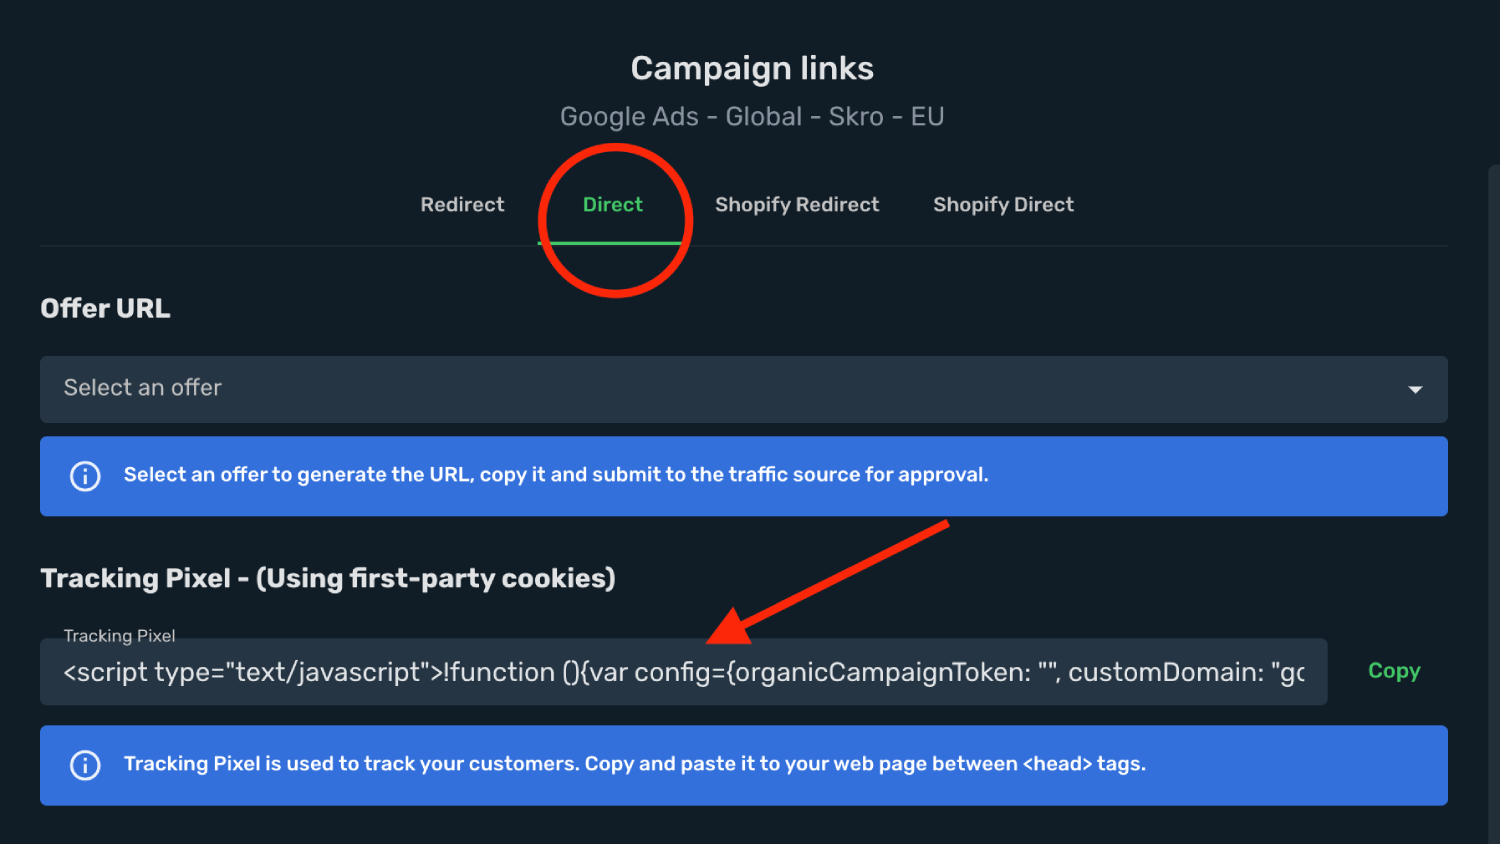Copy the tracking pixel code

[1394, 671]
